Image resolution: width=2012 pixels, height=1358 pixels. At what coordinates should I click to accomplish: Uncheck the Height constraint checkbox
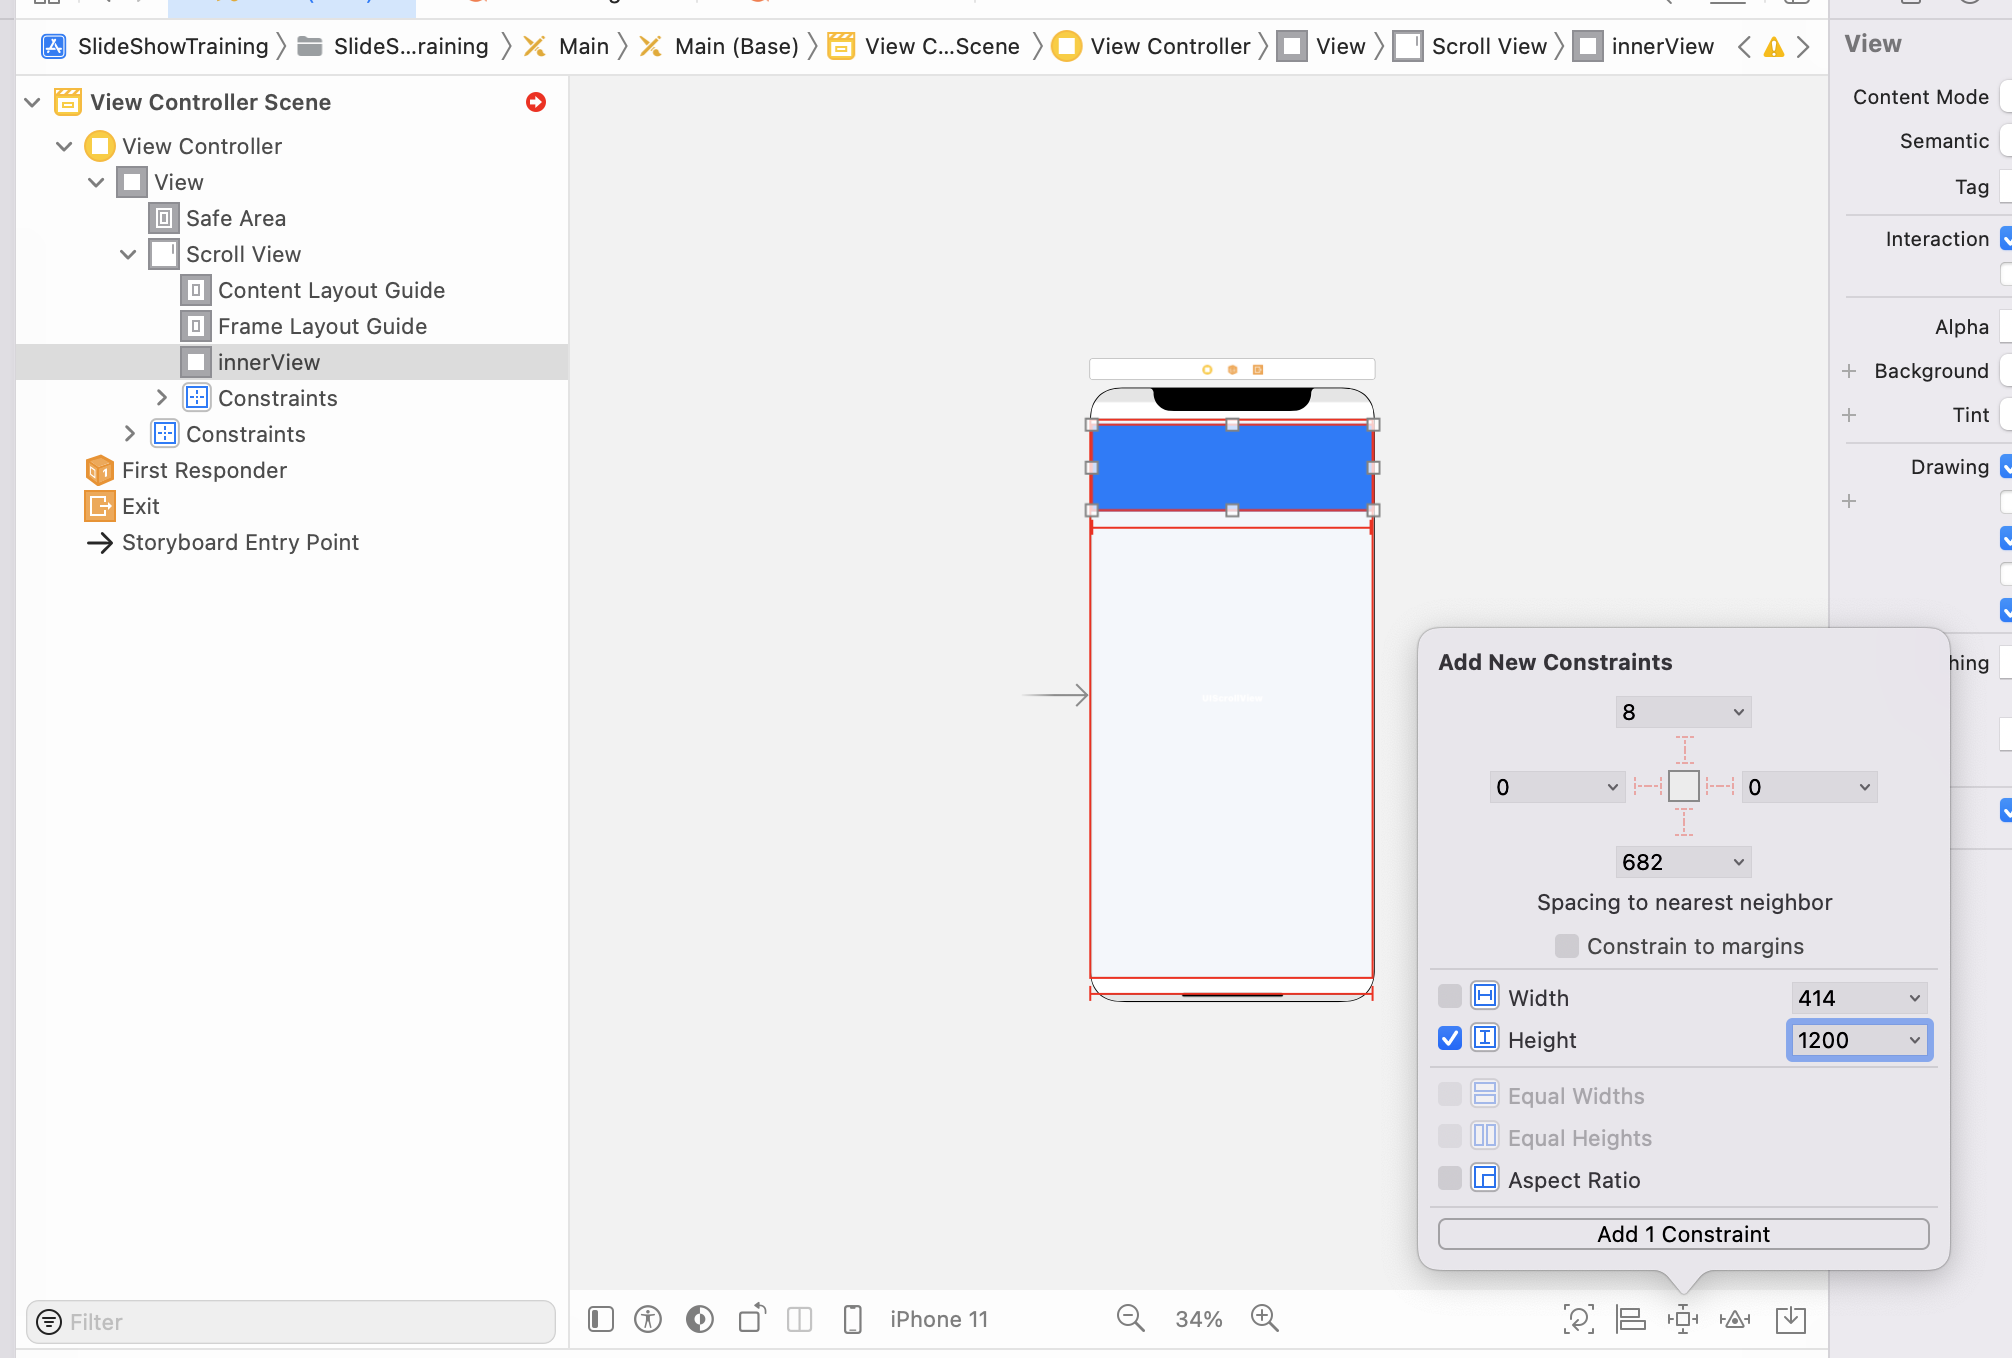pyautogui.click(x=1450, y=1039)
